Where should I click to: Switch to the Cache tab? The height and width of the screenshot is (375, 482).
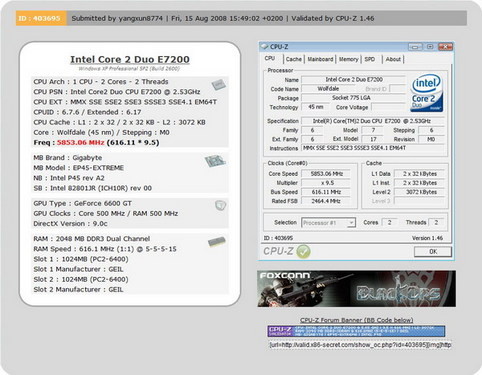pos(294,59)
